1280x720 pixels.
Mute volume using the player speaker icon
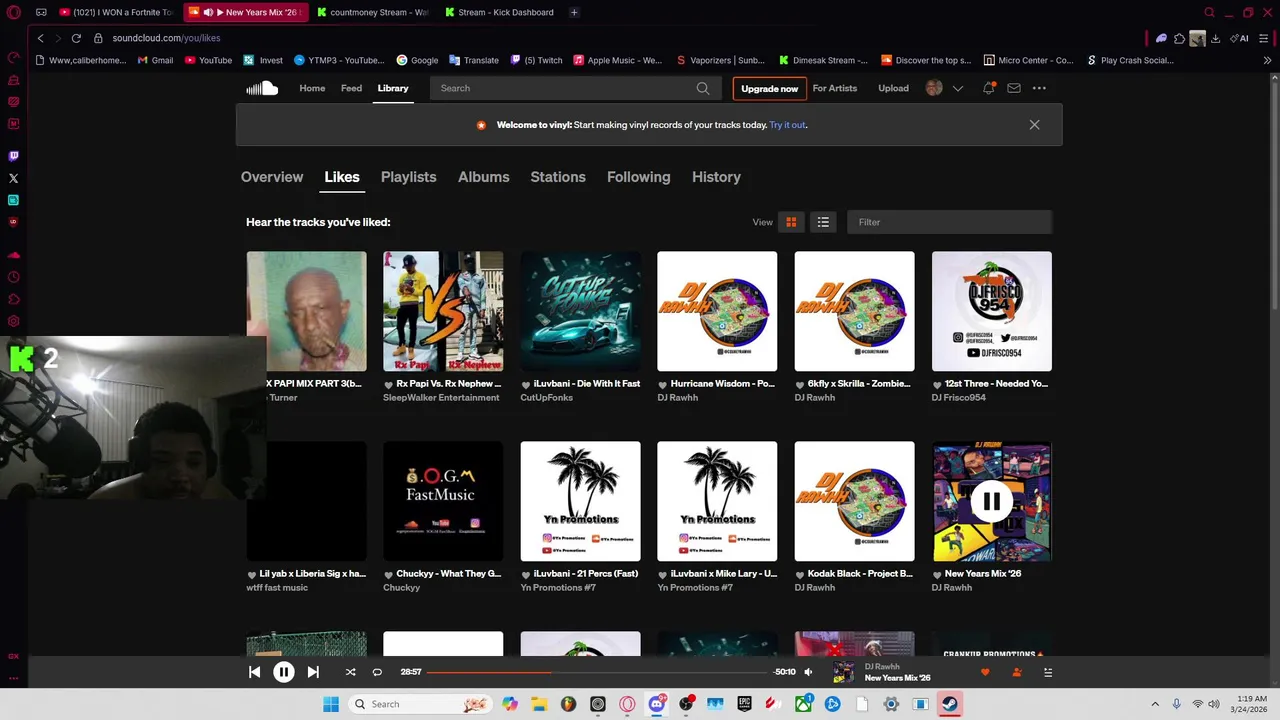click(x=808, y=672)
